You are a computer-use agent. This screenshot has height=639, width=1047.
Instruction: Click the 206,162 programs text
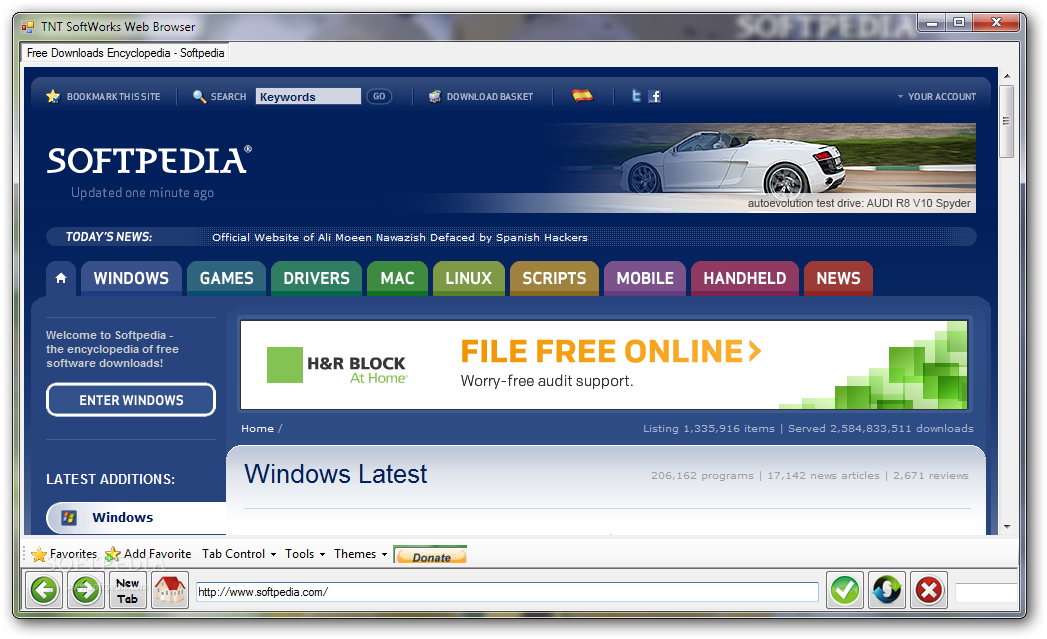[x=702, y=475]
